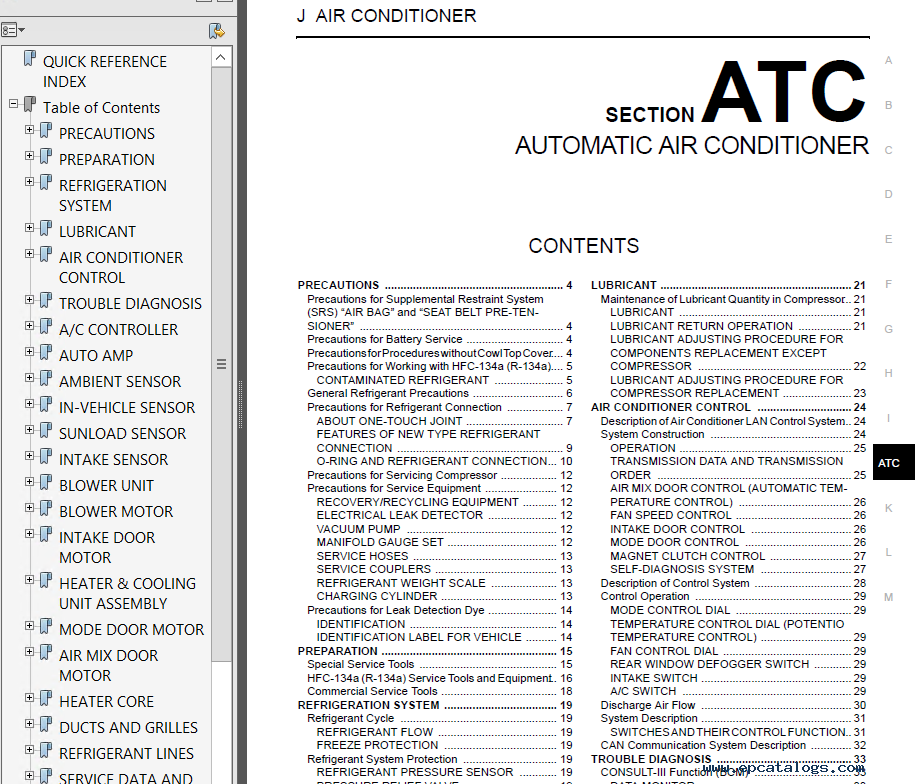Expand the LUBRICANT bookmark node

(x=29, y=228)
